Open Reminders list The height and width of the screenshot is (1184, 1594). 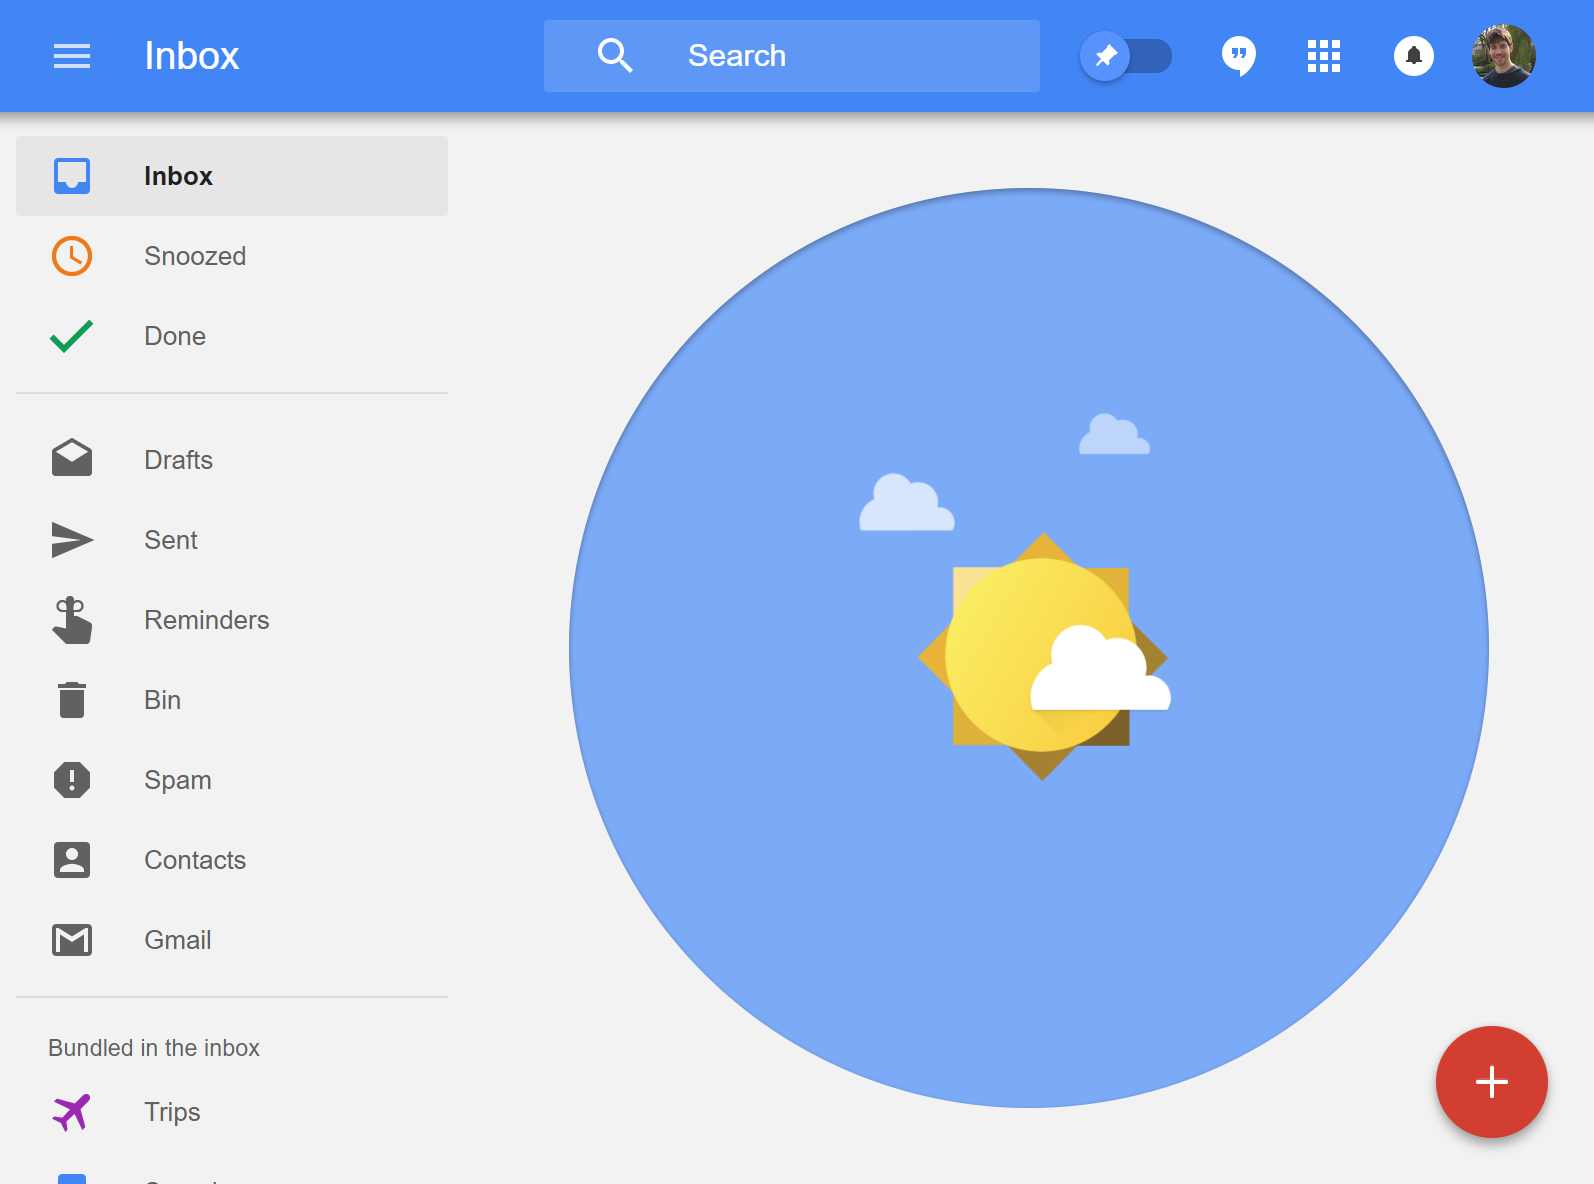click(x=206, y=620)
